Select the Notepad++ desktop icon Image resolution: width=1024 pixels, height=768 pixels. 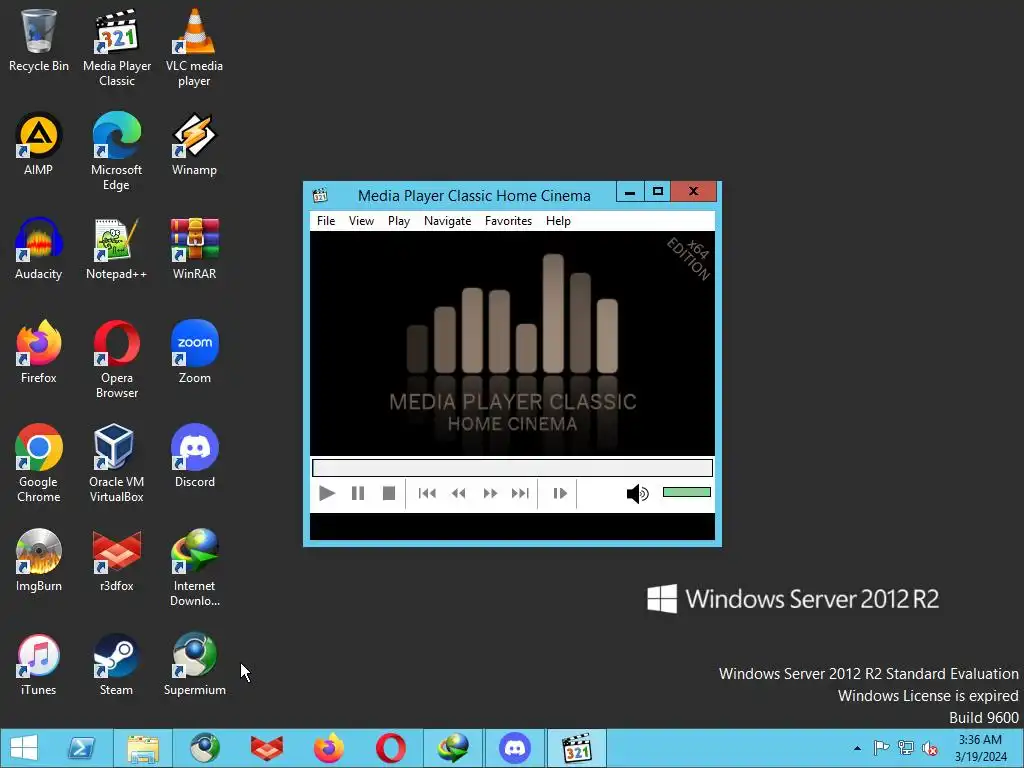(x=117, y=249)
